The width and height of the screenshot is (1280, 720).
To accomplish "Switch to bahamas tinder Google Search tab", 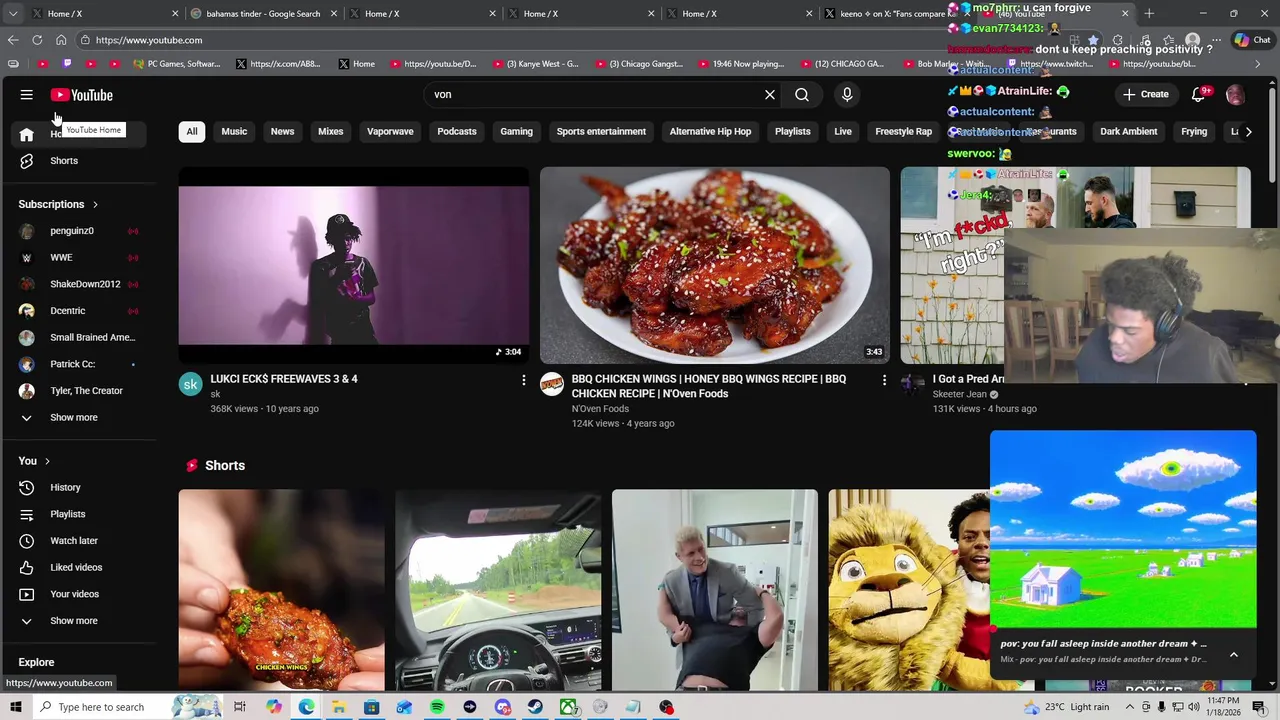I will pyautogui.click(x=263, y=14).
